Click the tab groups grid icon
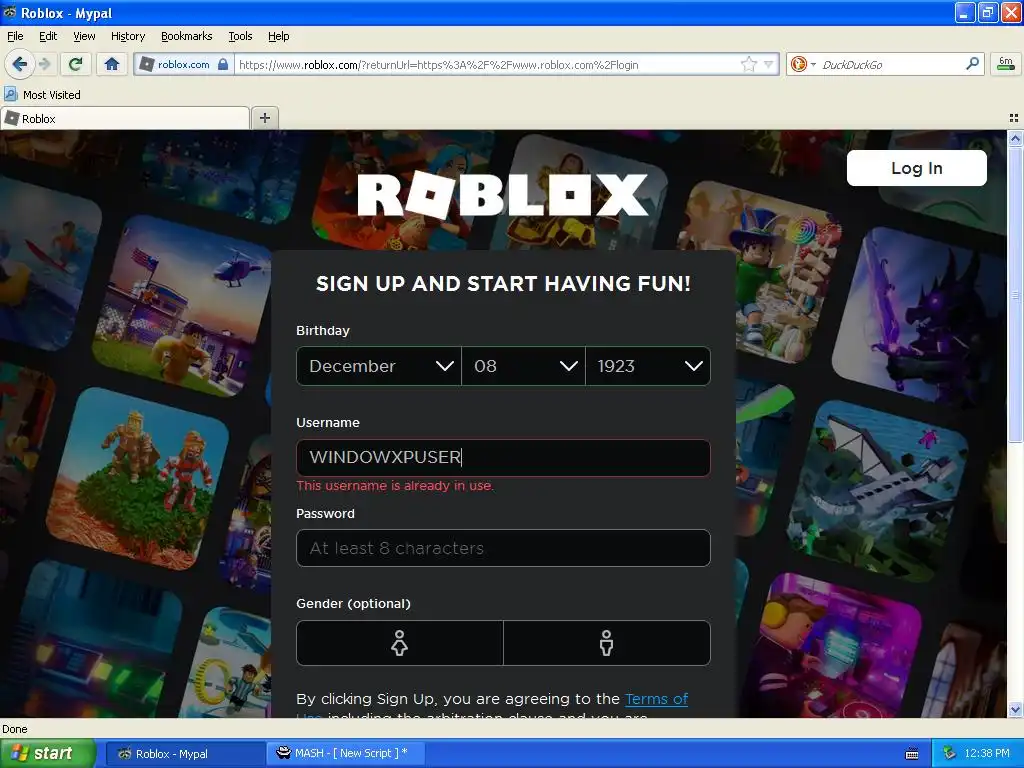The image size is (1024, 768). [1014, 118]
